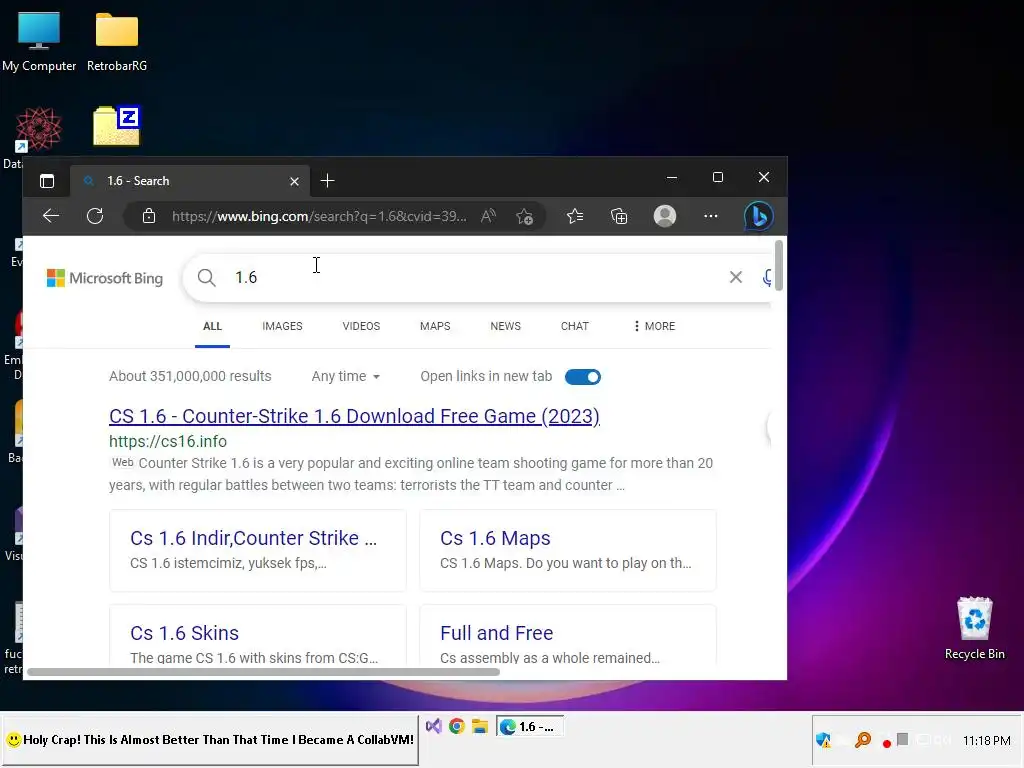Go back to the previous page

51,216
